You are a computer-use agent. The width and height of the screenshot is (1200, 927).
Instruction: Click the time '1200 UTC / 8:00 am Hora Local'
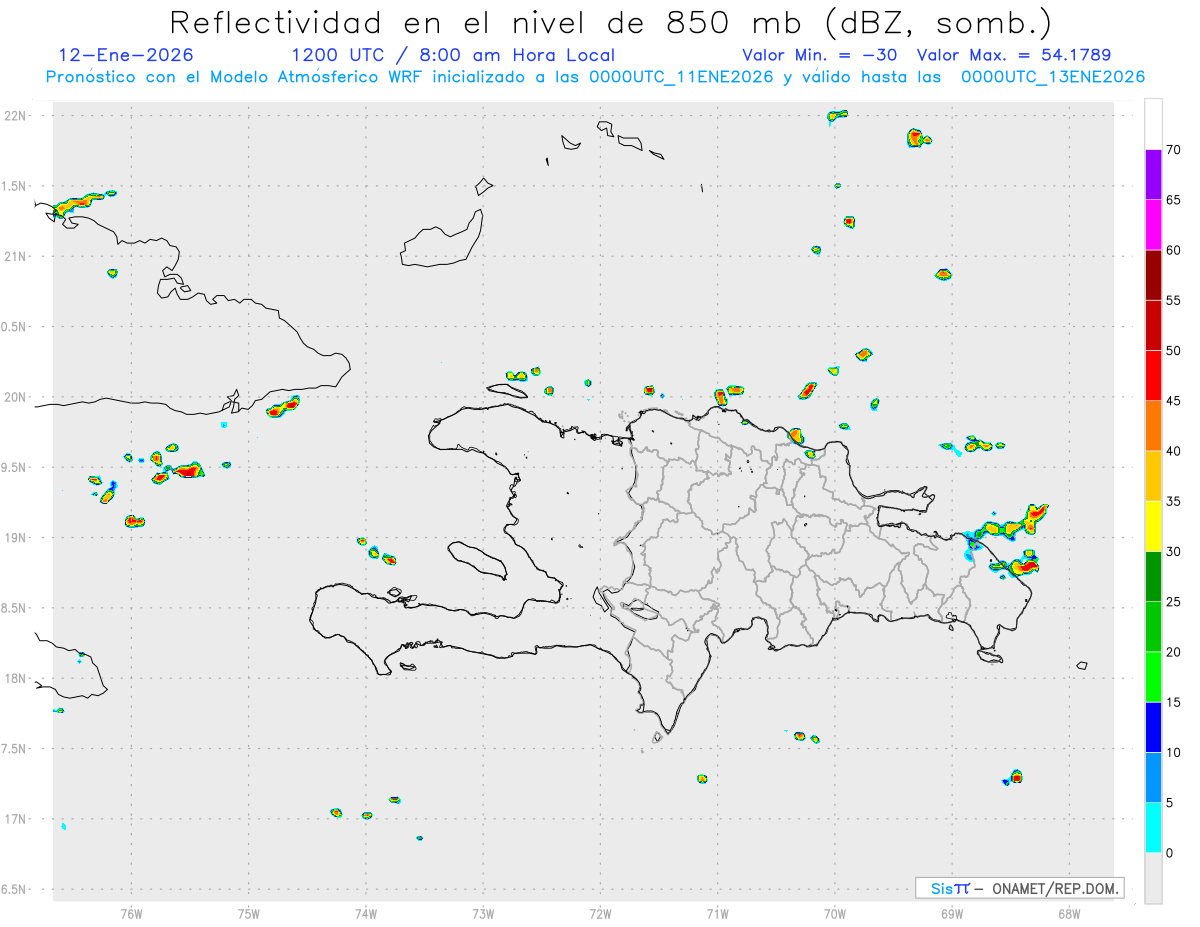click(453, 55)
